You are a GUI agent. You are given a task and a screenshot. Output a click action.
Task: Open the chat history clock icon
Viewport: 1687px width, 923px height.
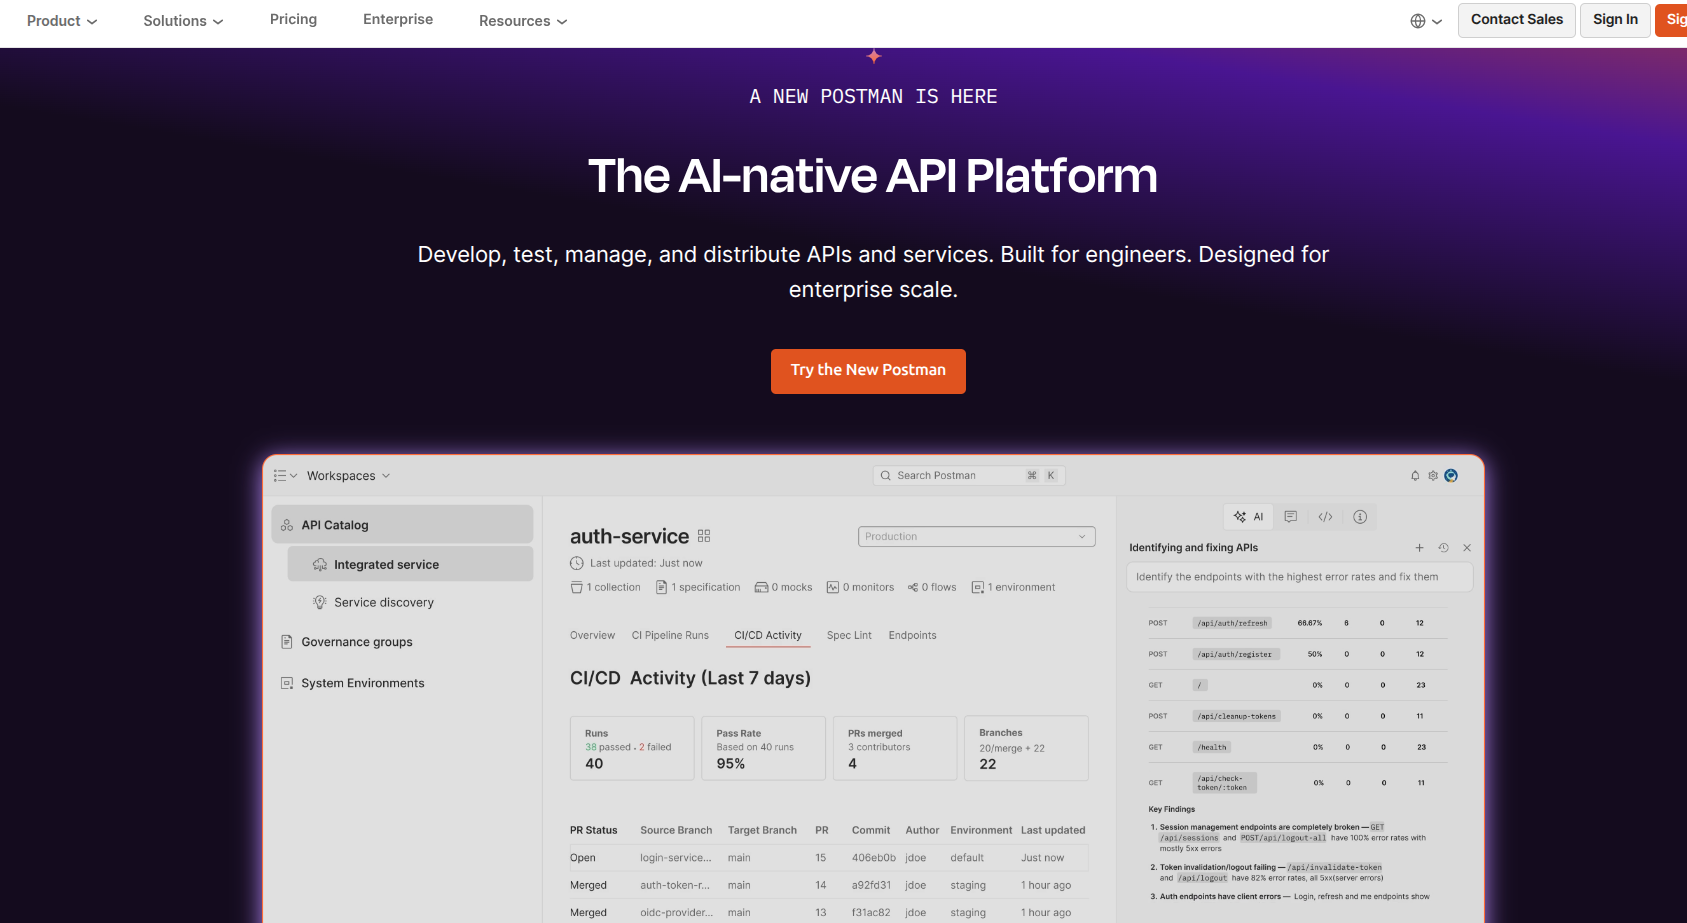coord(1443,548)
